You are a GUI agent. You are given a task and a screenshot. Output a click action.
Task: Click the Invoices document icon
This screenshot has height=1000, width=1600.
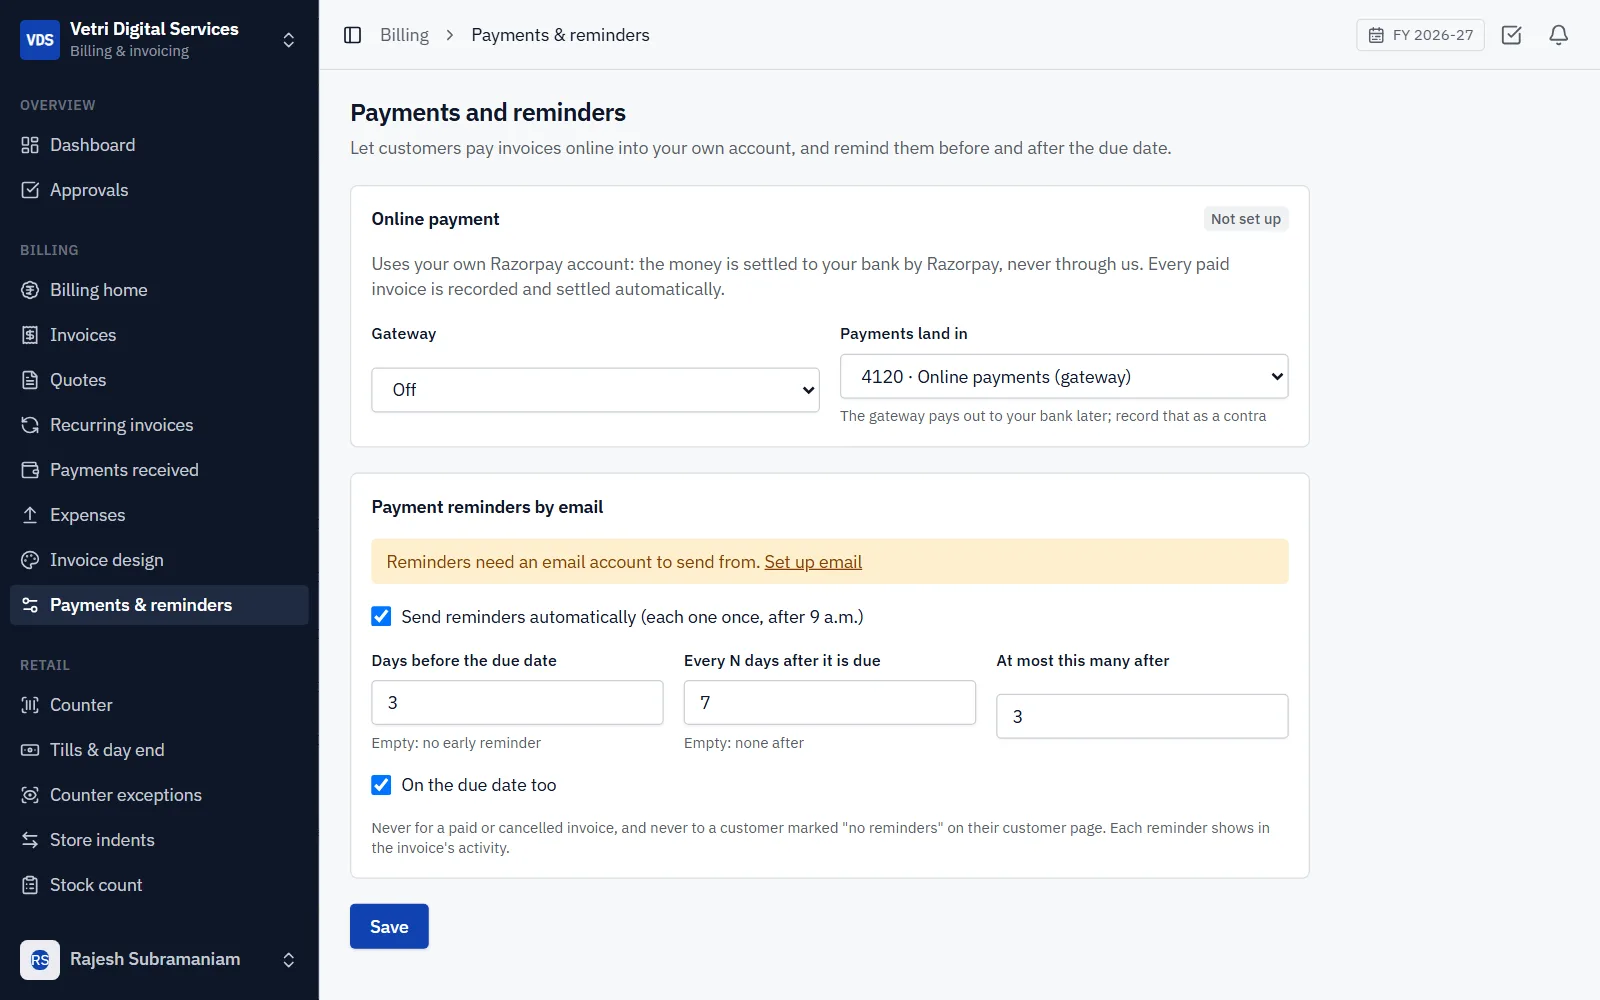point(30,335)
